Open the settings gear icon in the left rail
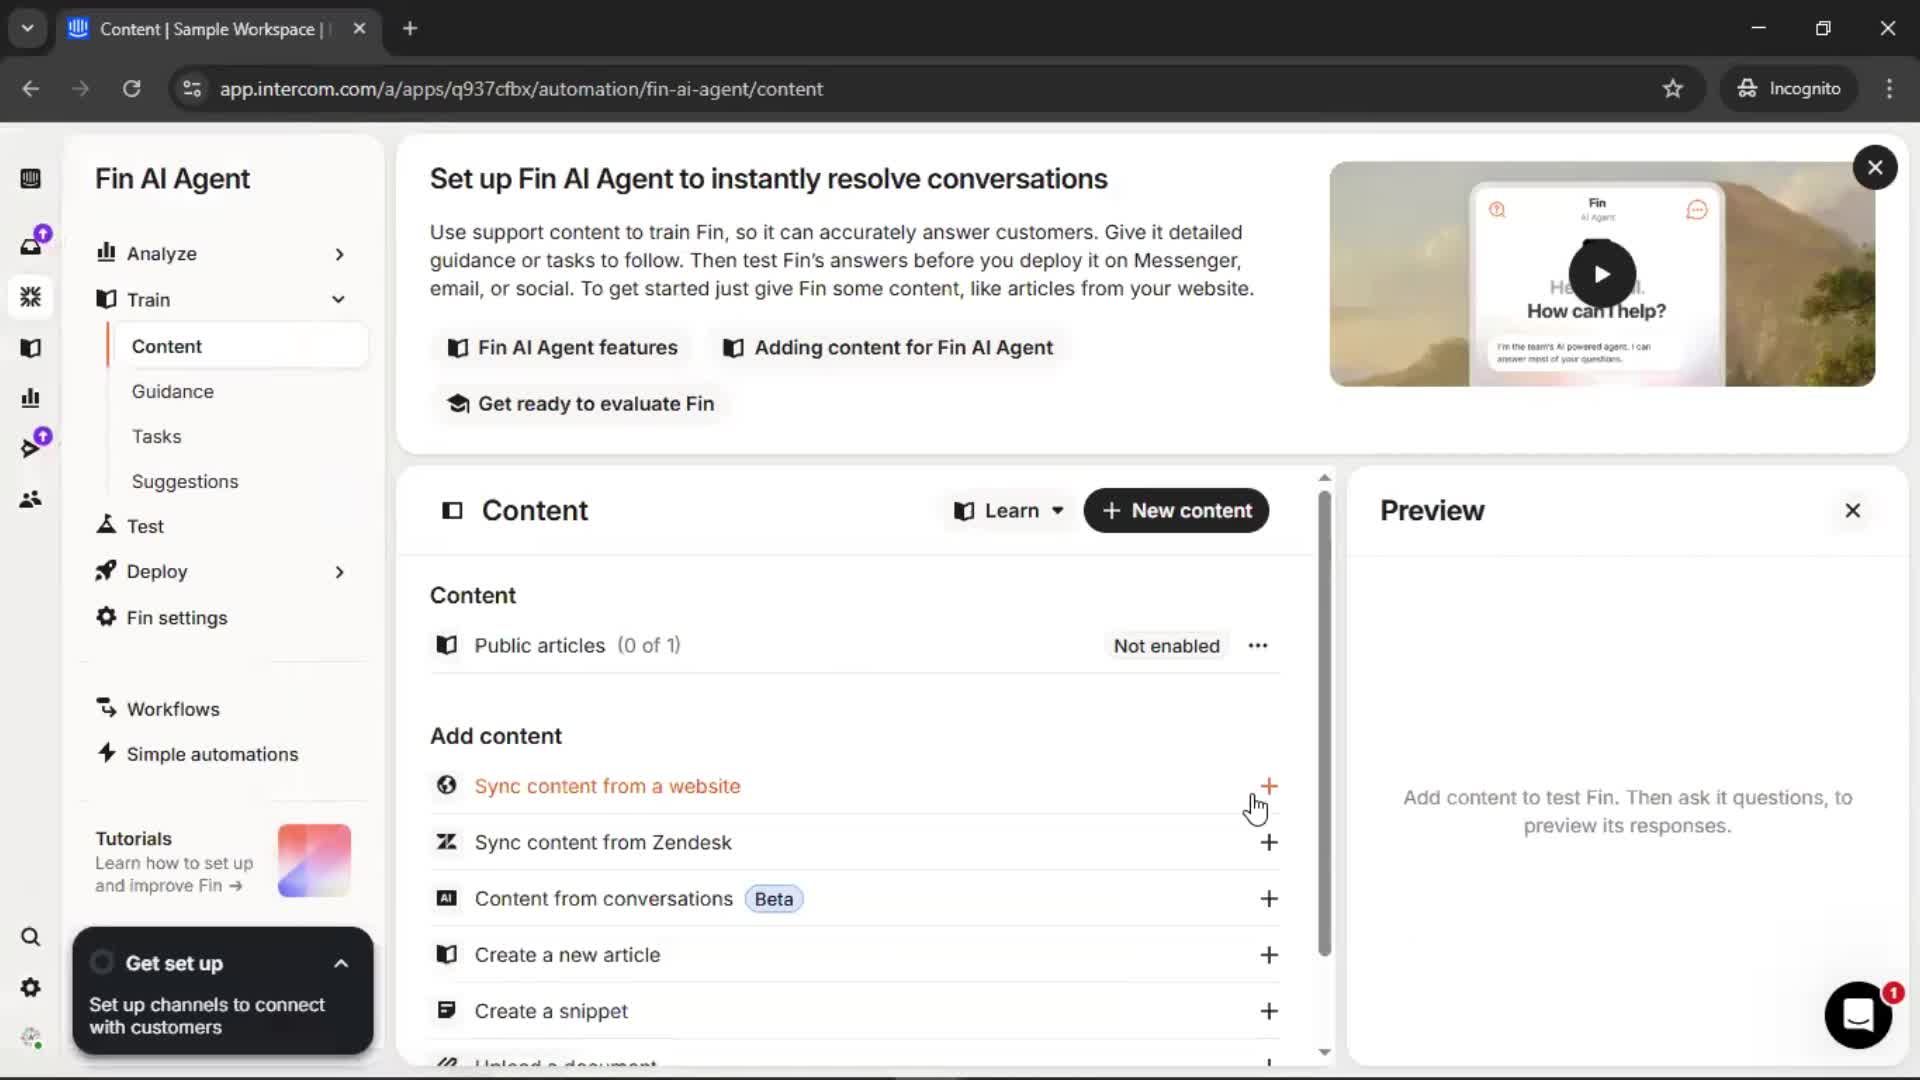 tap(31, 988)
